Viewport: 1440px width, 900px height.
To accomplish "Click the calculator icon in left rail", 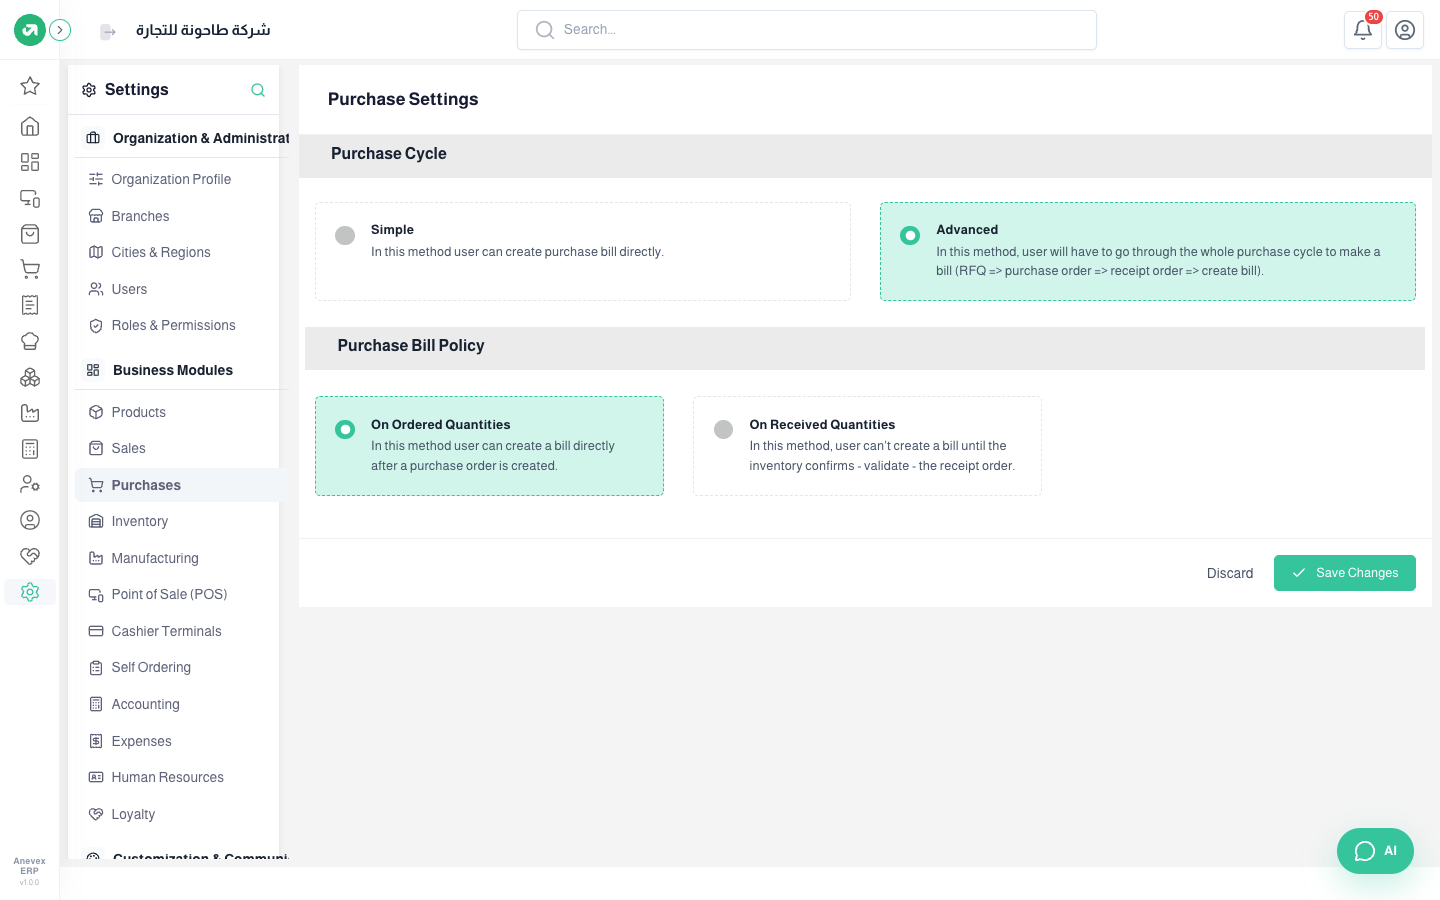I will coord(30,449).
